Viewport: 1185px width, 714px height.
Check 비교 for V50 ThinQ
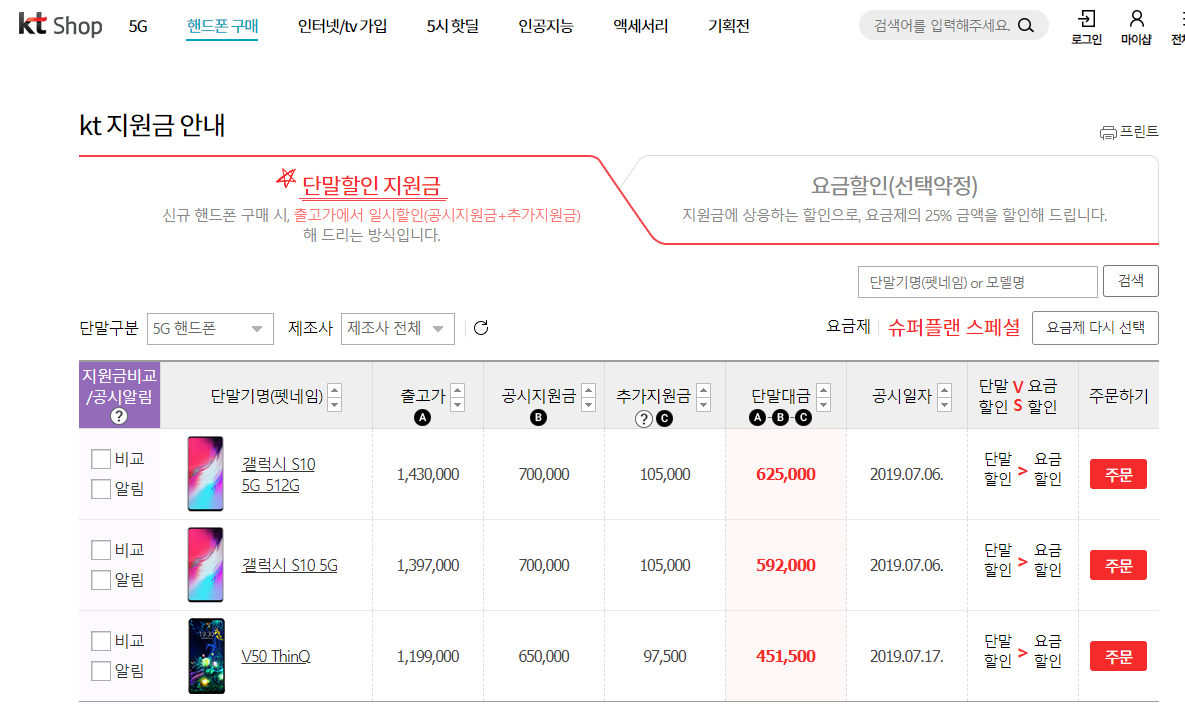tap(101, 641)
